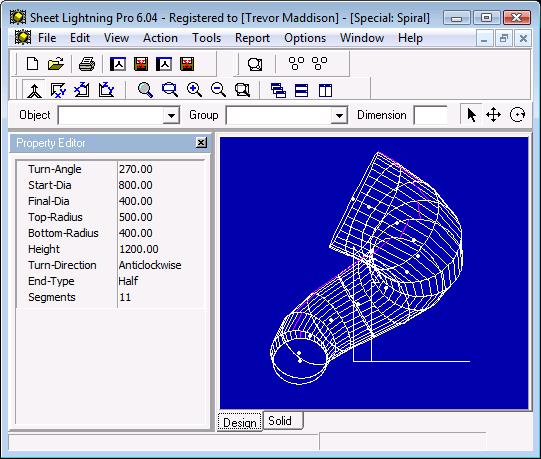This screenshot has height=459, width=541.
Task: Open the Group dropdown
Action: pyautogui.click(x=339, y=116)
